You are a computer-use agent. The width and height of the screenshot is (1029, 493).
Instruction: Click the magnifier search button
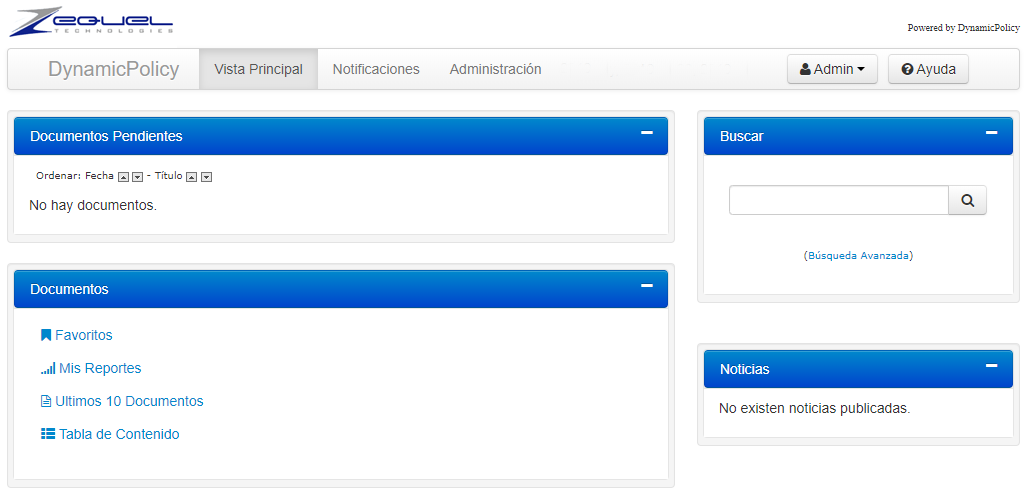click(x=967, y=200)
